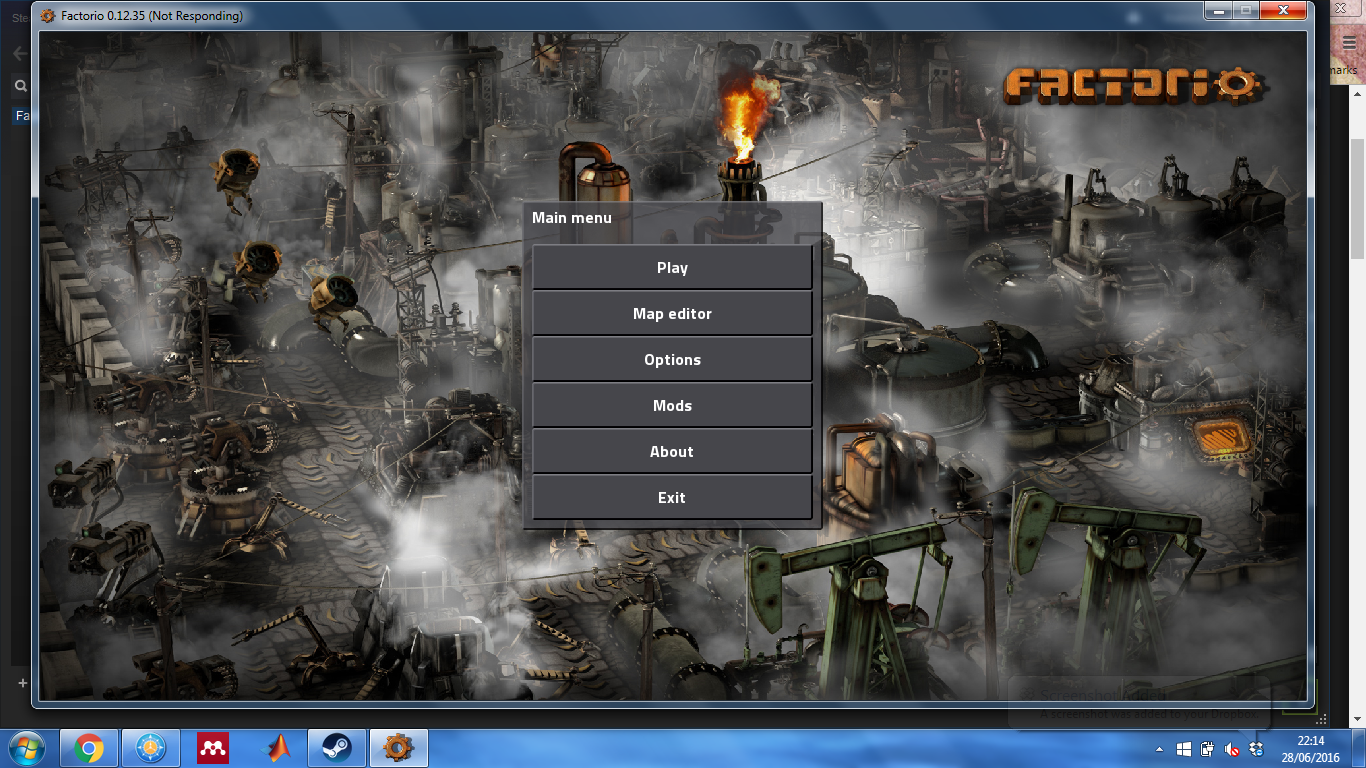1366x768 pixels.
Task: Minimize the Factorio window
Action: [1217, 11]
